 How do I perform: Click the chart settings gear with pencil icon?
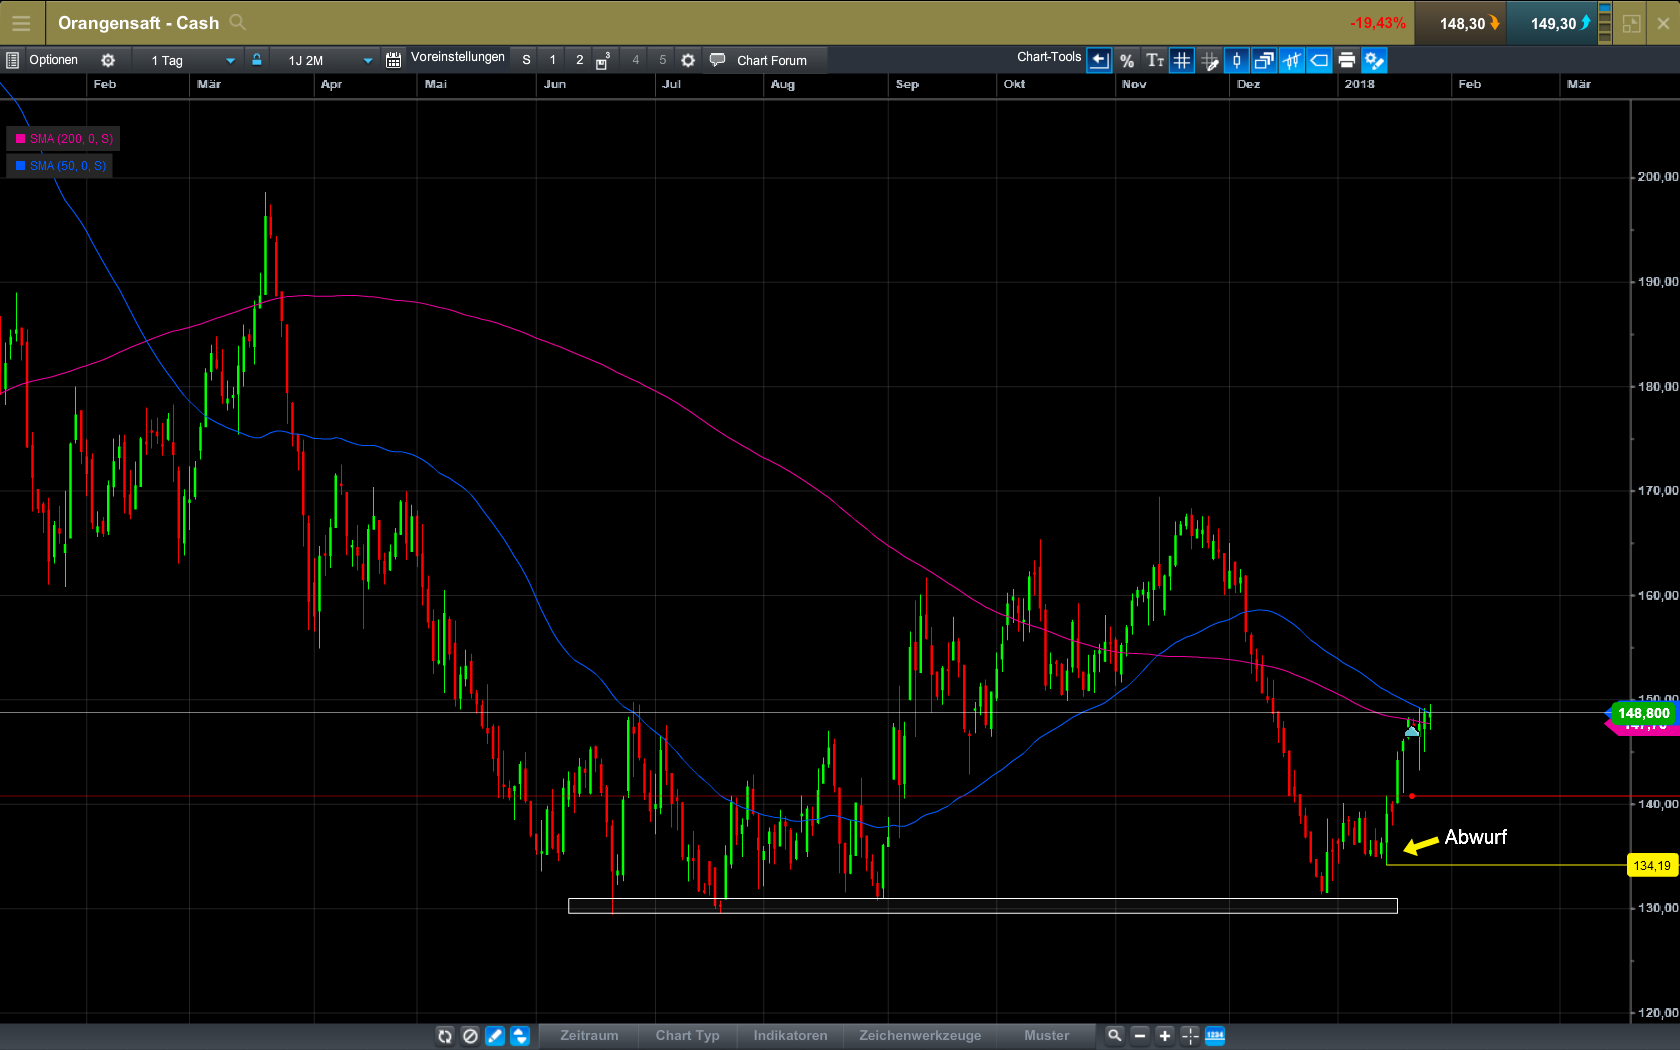(x=1375, y=60)
